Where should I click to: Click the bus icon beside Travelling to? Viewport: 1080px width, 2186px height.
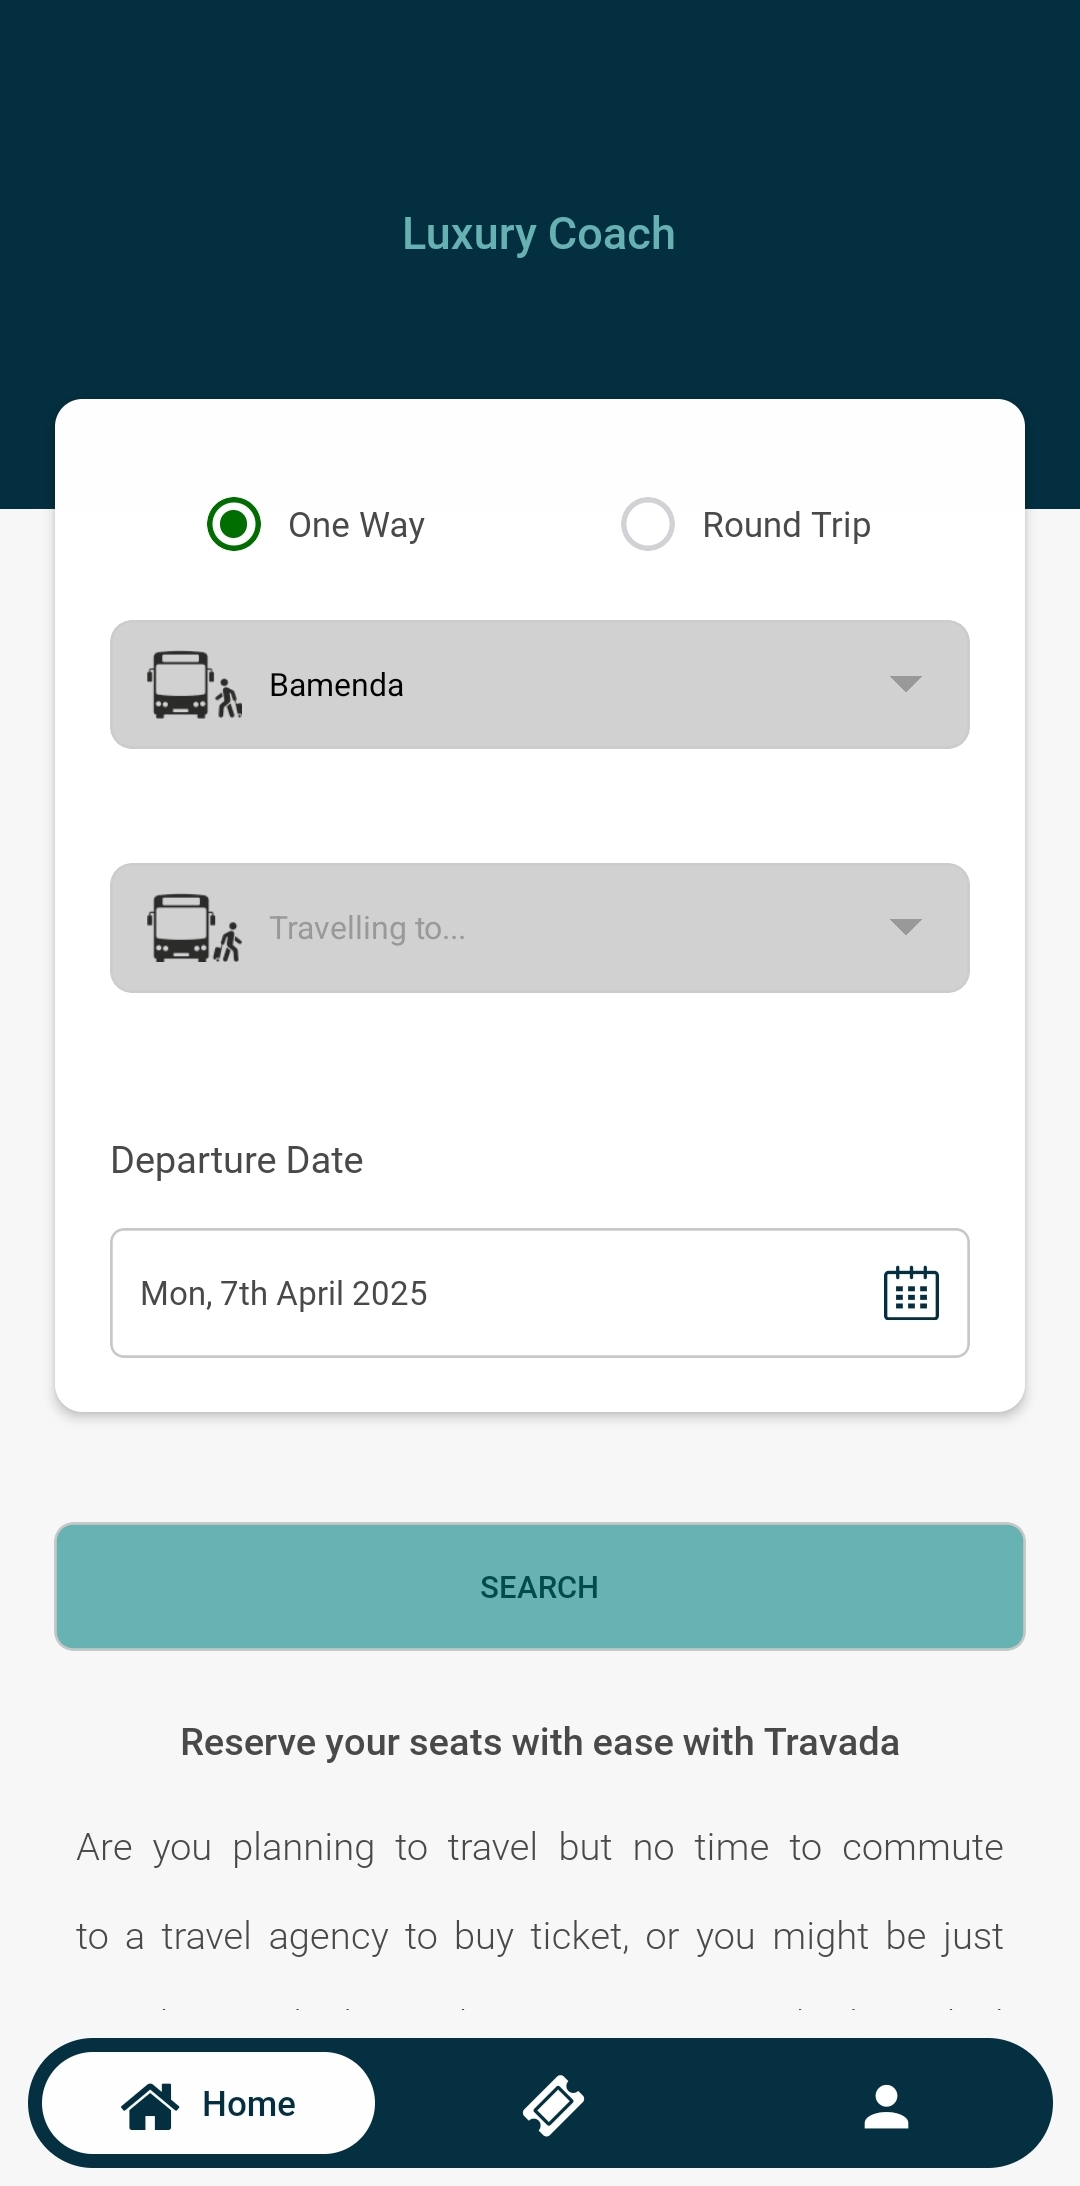click(194, 928)
